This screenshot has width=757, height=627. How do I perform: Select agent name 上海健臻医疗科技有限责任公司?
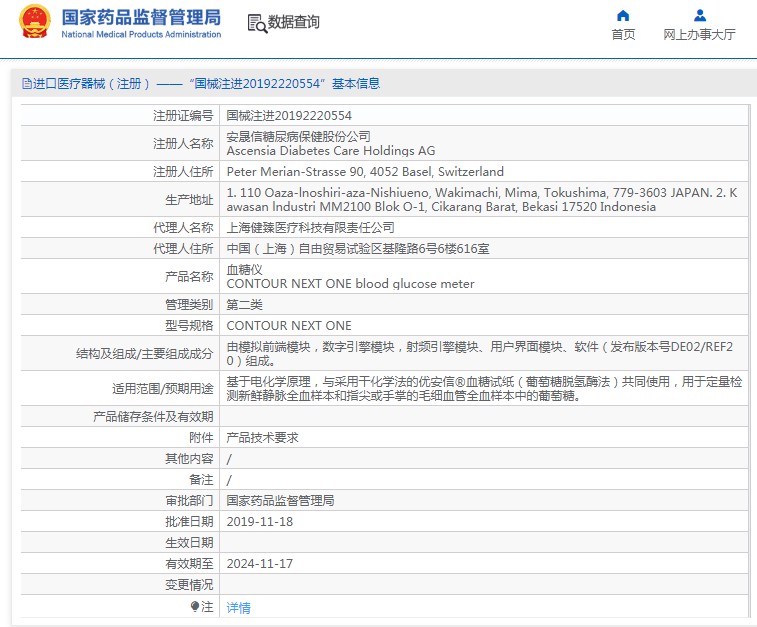(310, 227)
